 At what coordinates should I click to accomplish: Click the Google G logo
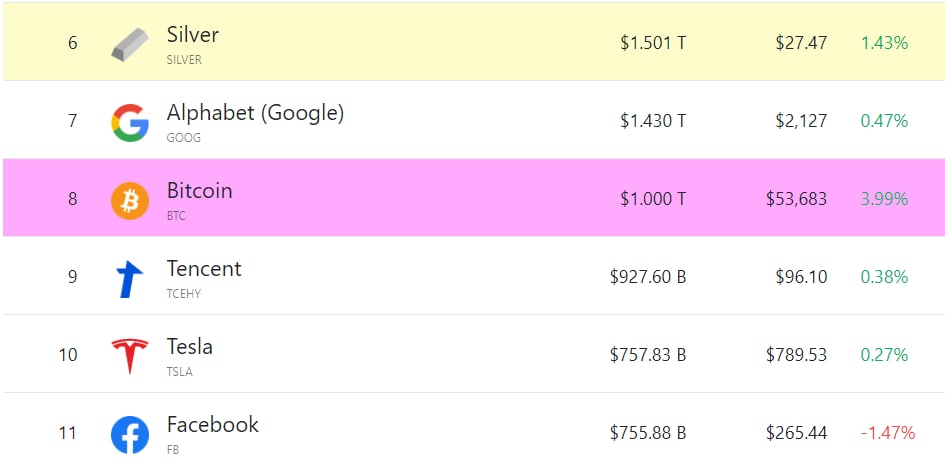coord(130,122)
